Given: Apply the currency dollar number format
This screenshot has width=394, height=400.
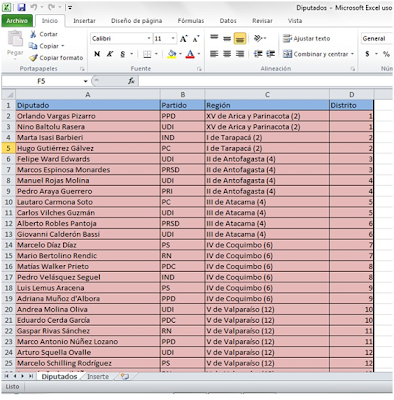Looking at the screenshot, I should pyautogui.click(x=367, y=54).
